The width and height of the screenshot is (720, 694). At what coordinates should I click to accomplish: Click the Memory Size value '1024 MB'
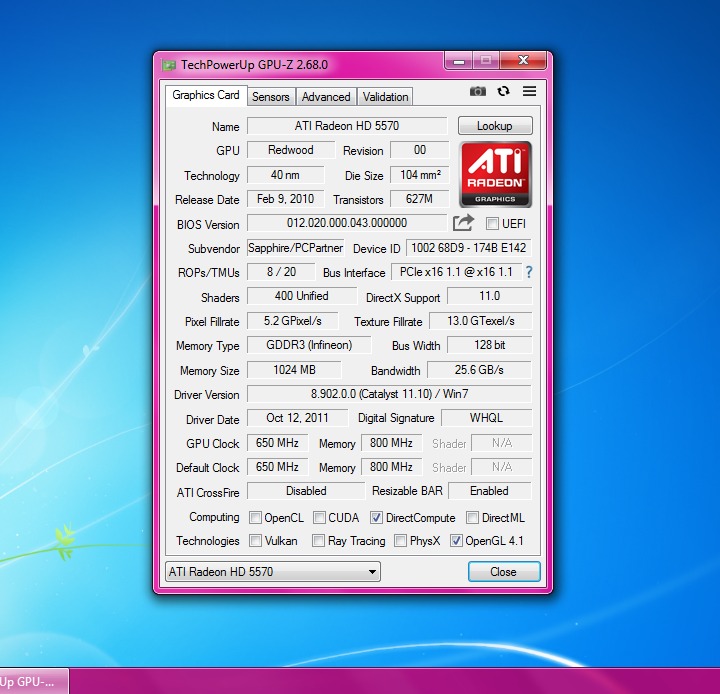click(294, 370)
